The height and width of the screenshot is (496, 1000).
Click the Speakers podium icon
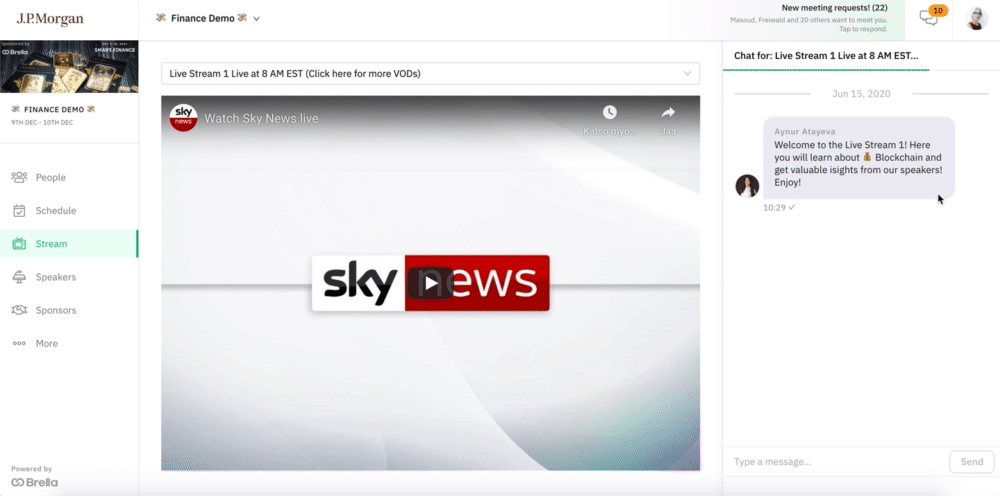19,277
